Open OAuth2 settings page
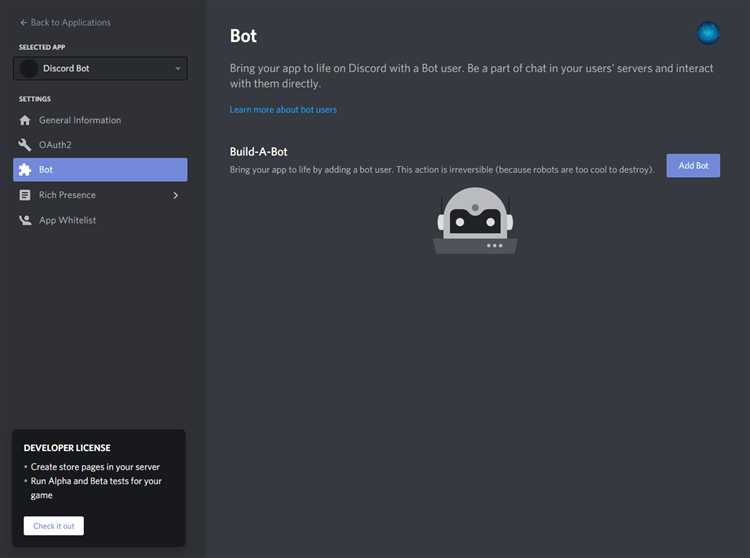The image size is (750, 558). (100, 144)
